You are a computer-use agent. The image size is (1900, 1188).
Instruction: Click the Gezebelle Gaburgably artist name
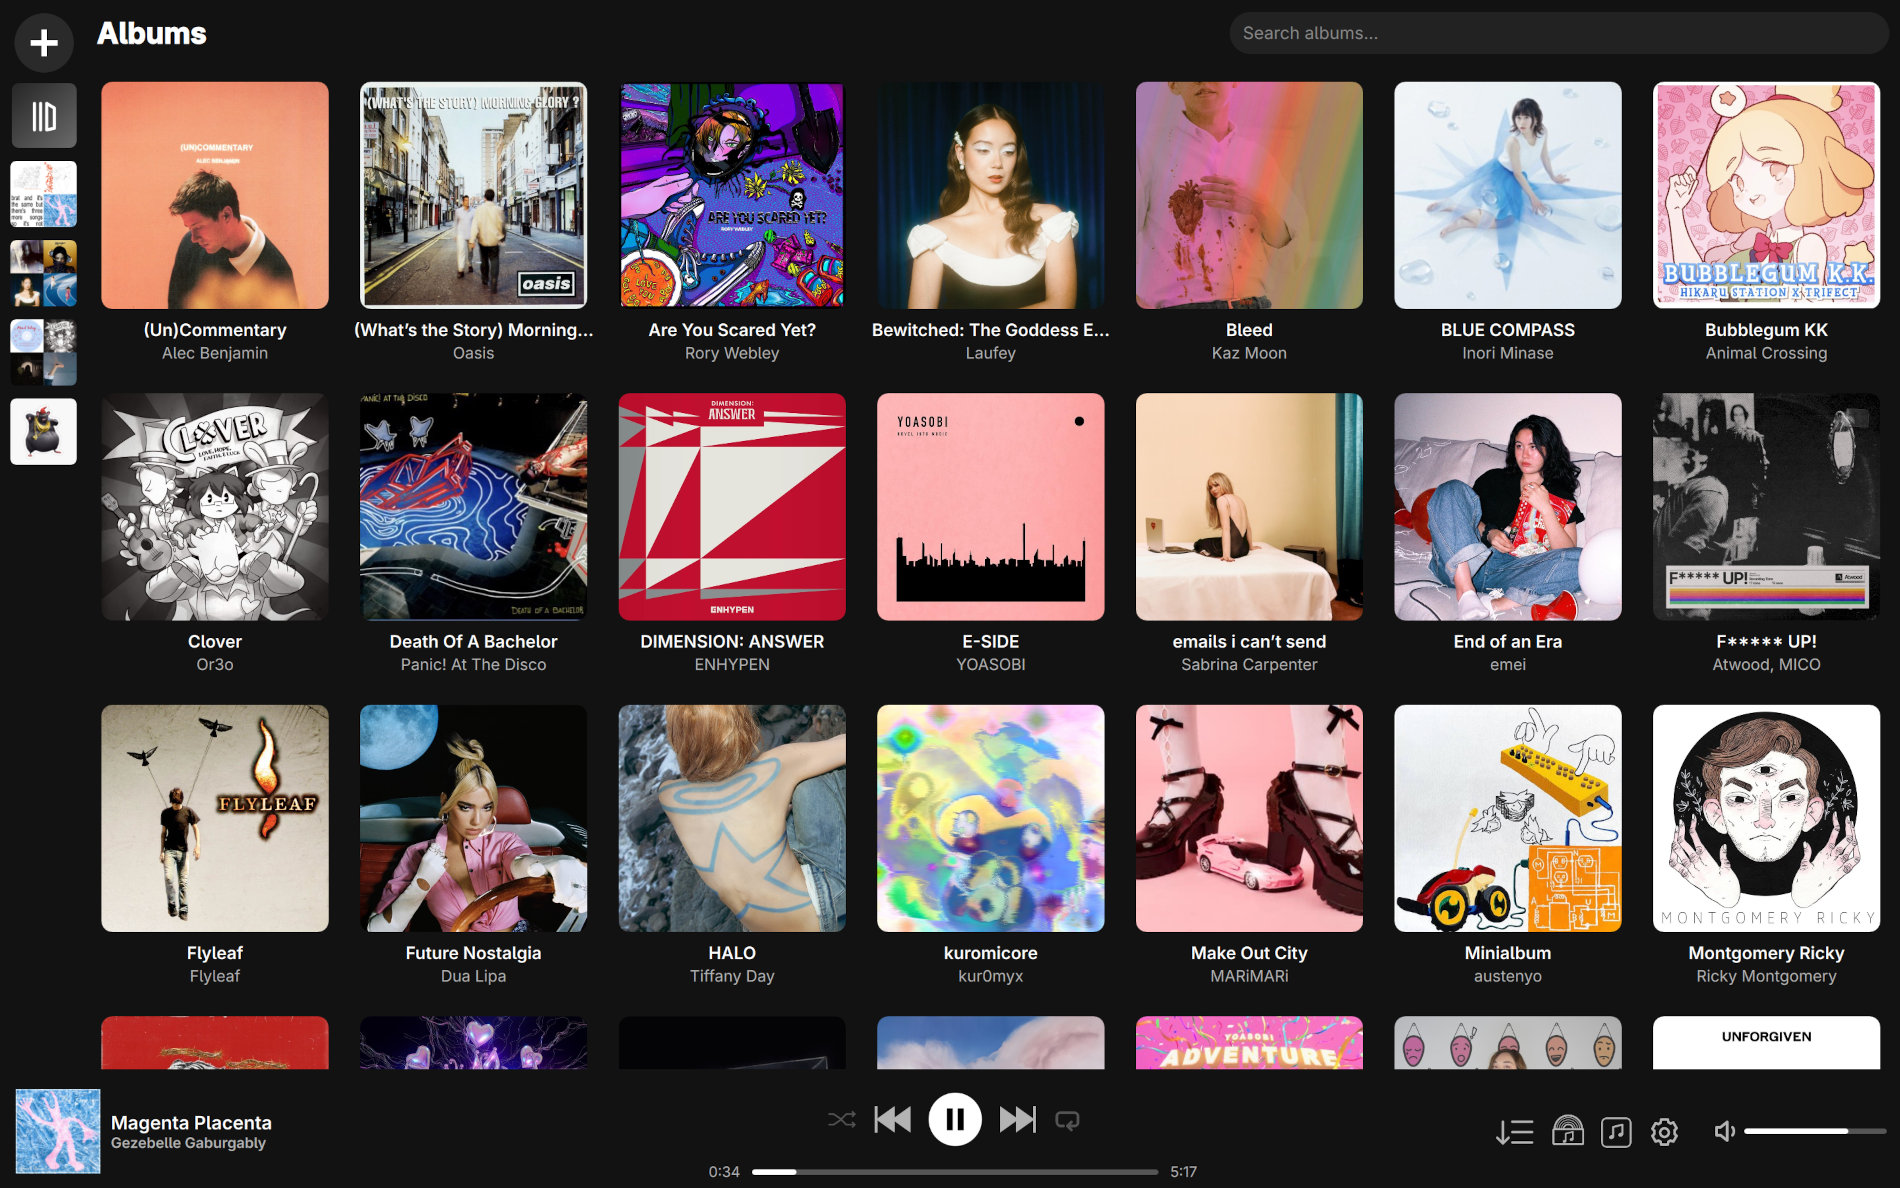point(188,1143)
